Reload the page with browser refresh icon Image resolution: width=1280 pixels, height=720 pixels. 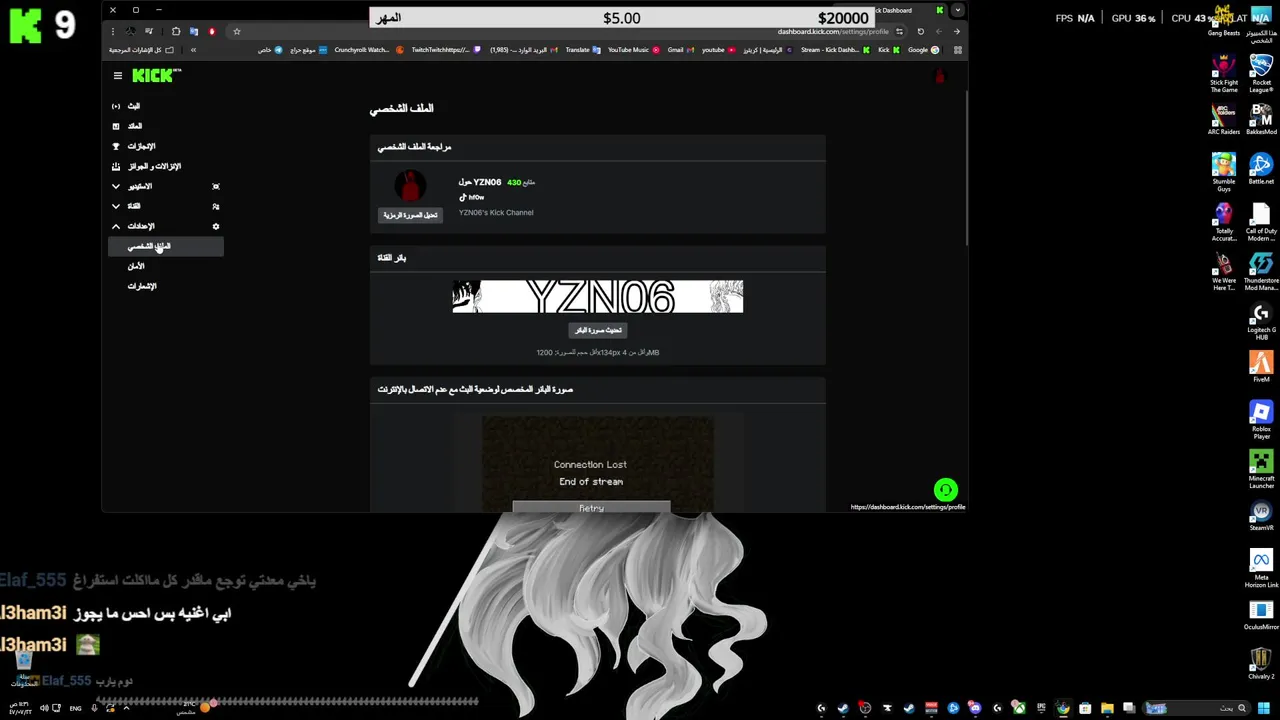point(921,31)
